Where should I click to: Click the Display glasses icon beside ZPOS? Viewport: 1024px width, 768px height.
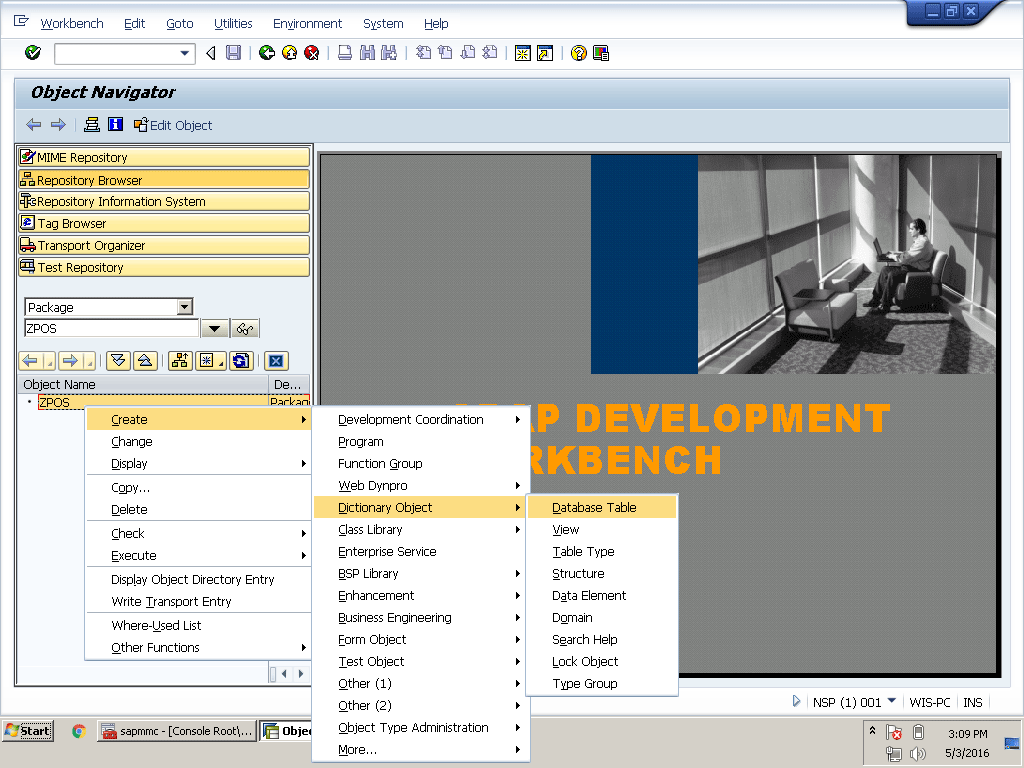click(x=246, y=328)
